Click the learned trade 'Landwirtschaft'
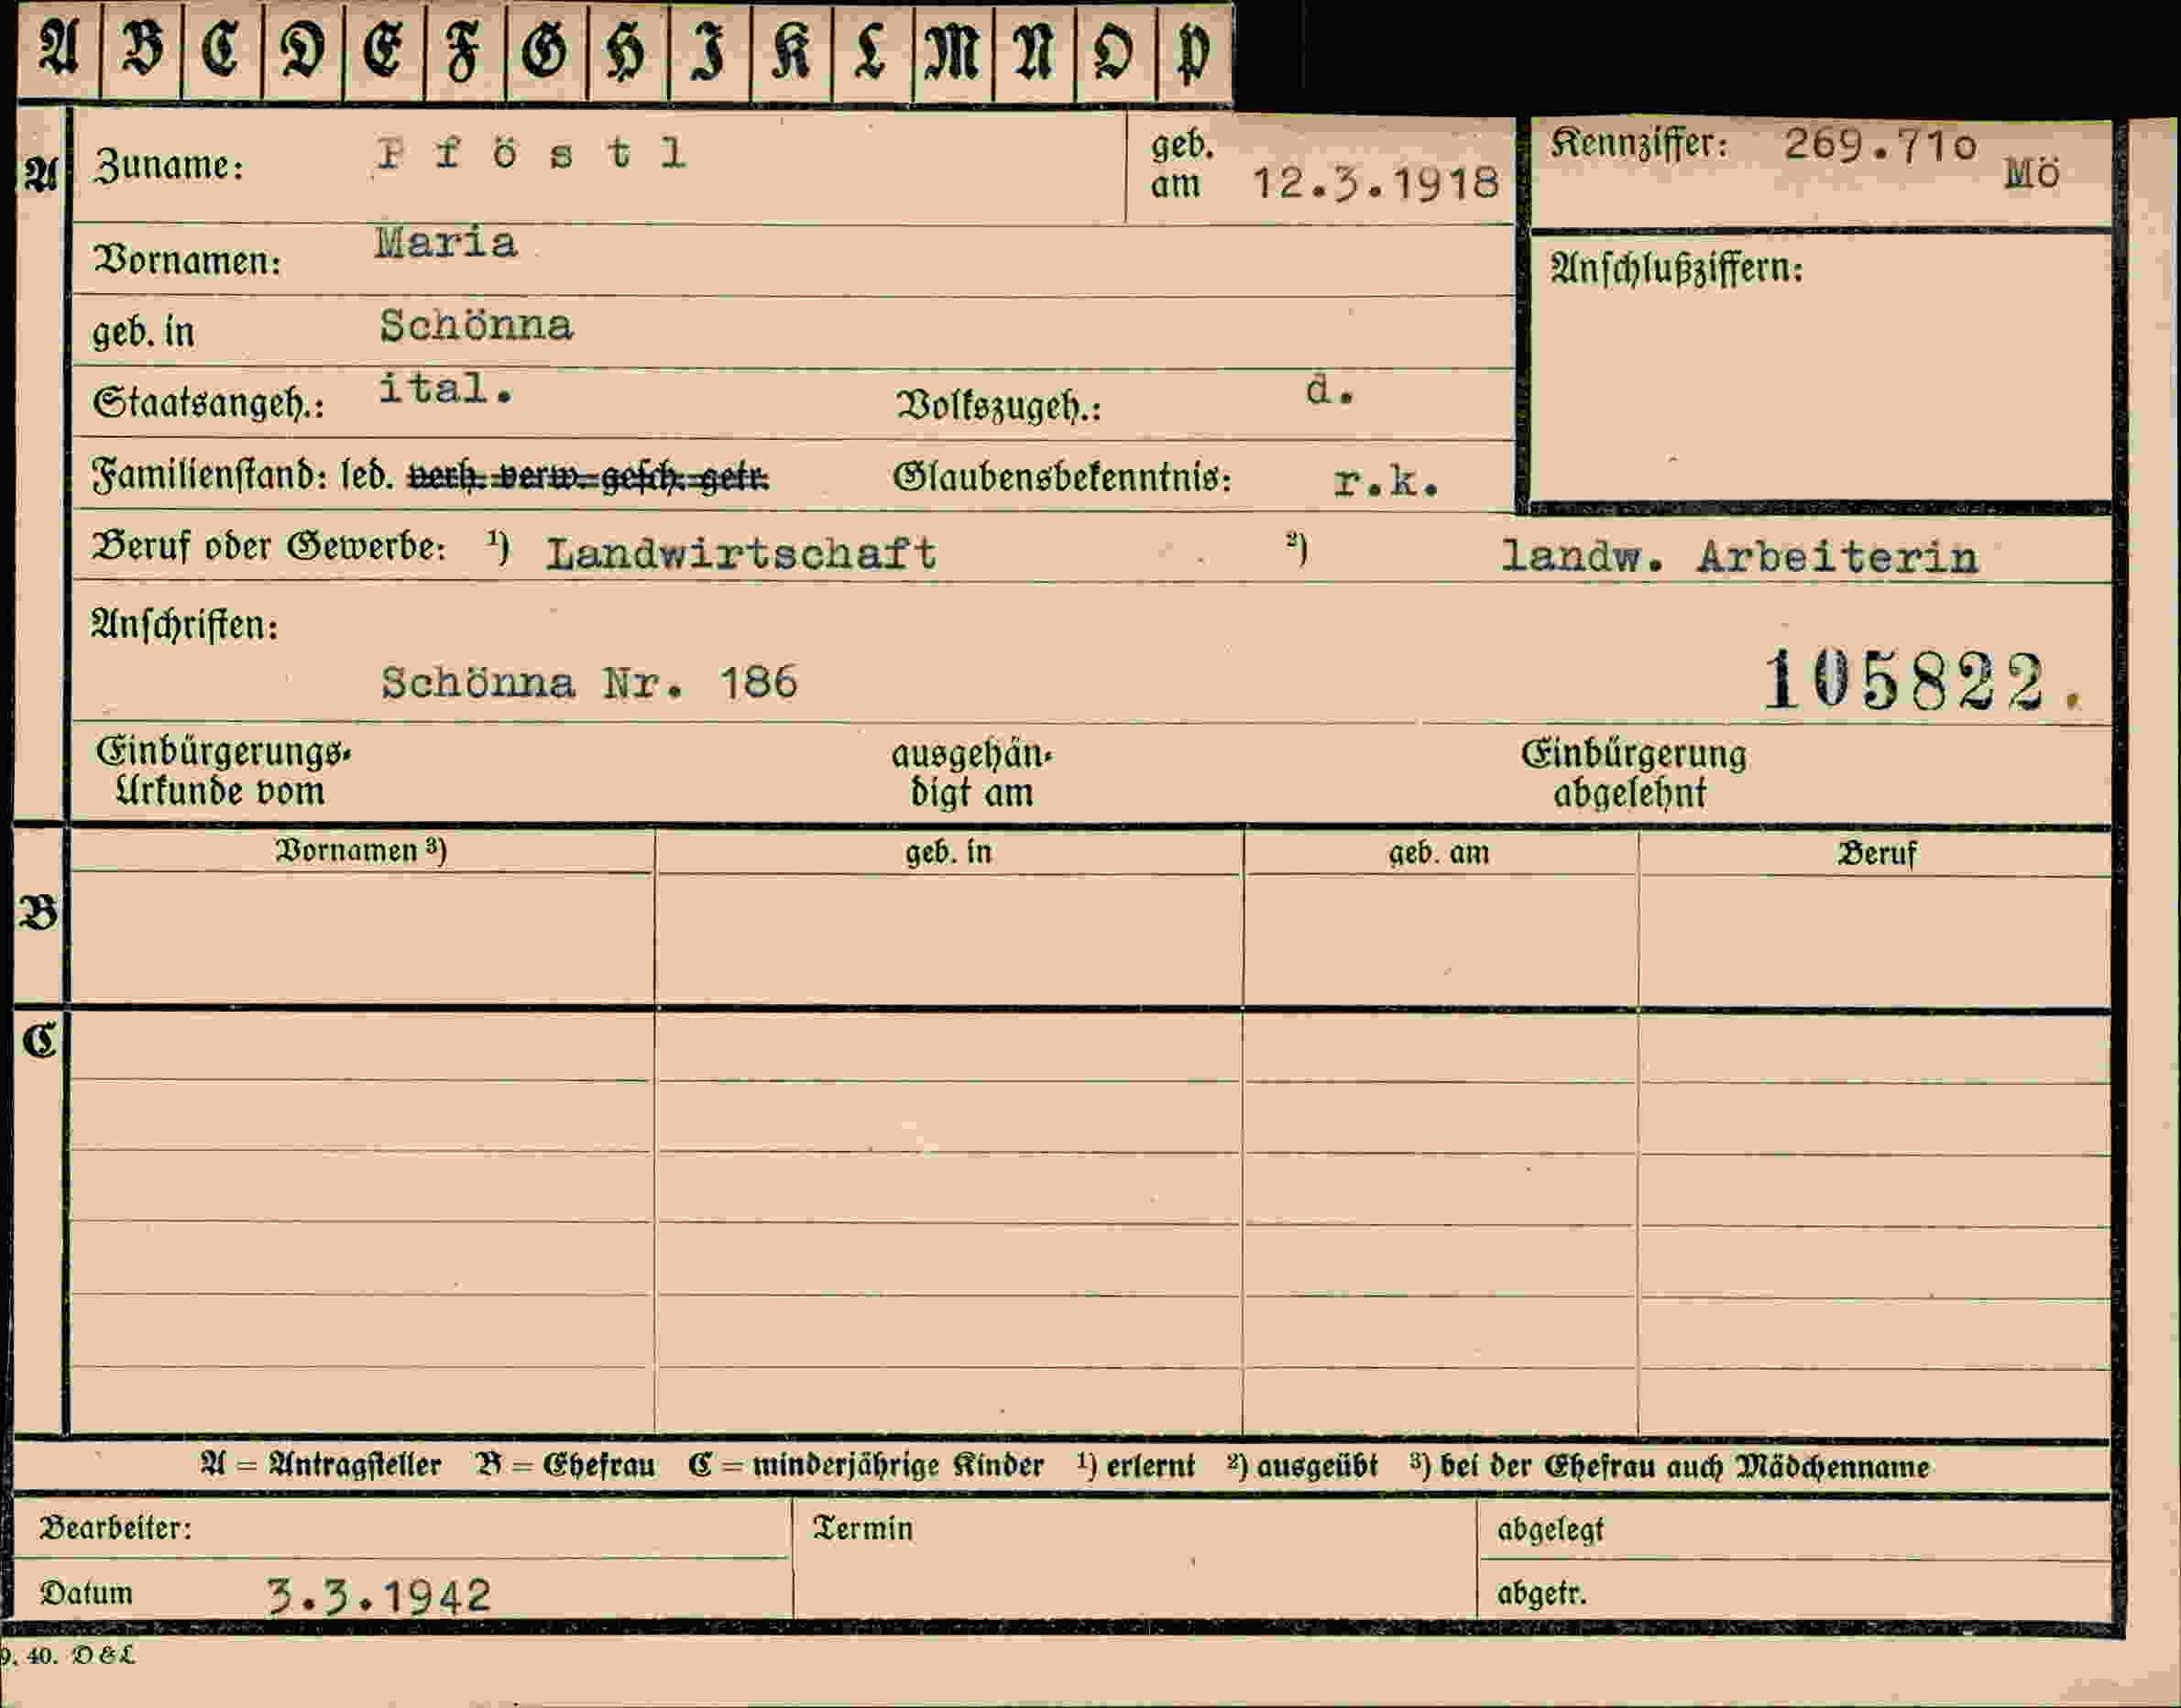 point(741,554)
